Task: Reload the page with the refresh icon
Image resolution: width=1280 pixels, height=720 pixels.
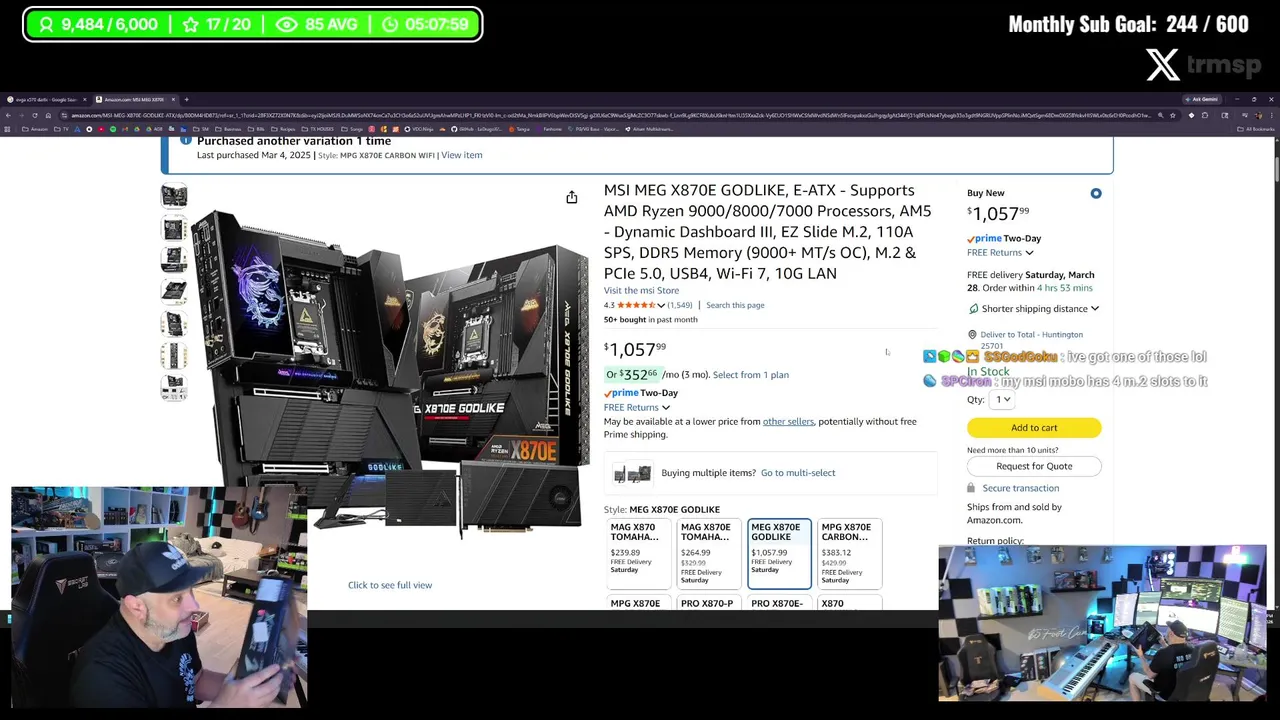Action: [x=35, y=115]
